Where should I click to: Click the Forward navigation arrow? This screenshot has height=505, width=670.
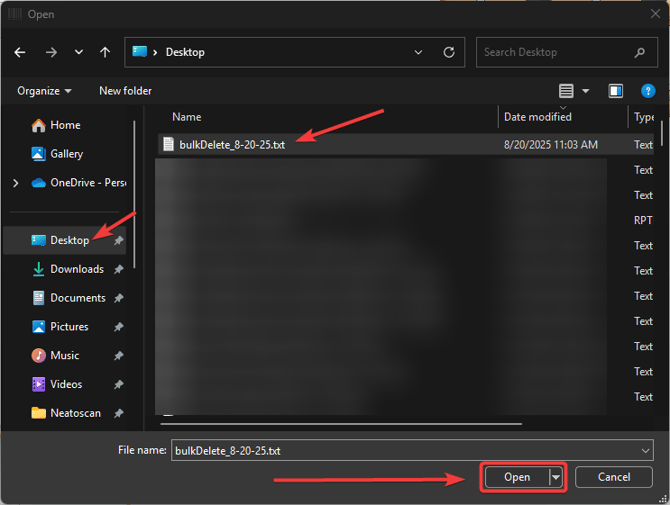(50, 52)
